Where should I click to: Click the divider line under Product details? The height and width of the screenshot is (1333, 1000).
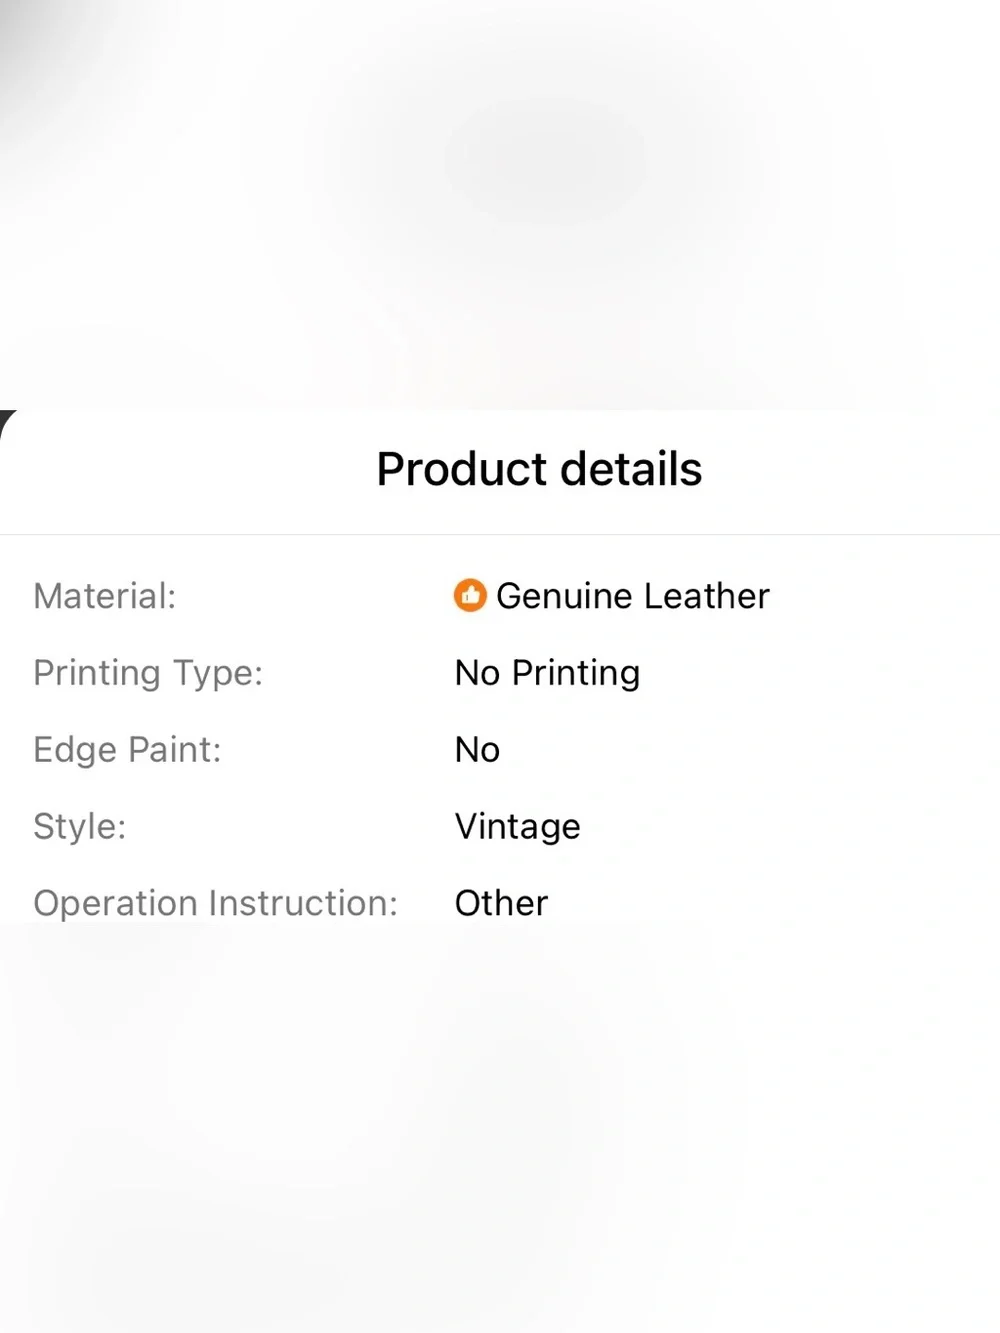[x=500, y=534]
